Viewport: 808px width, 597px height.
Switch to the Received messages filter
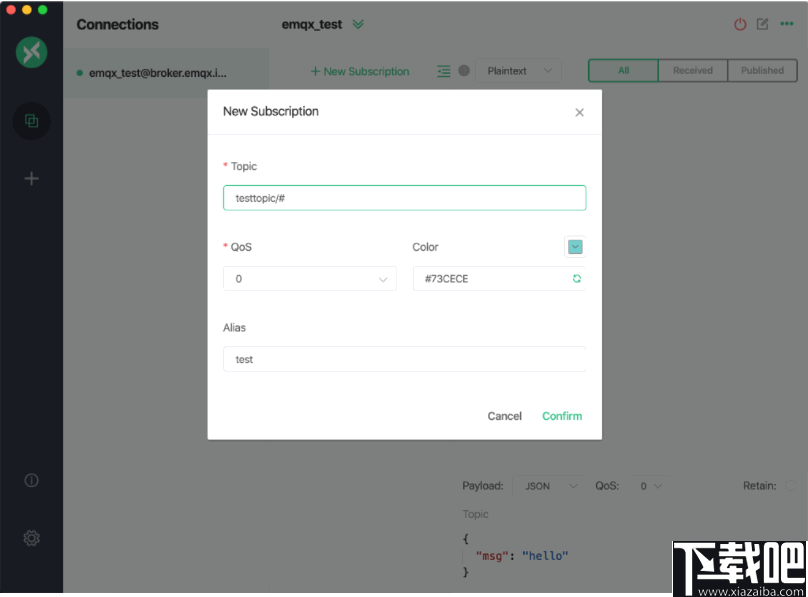pos(692,70)
